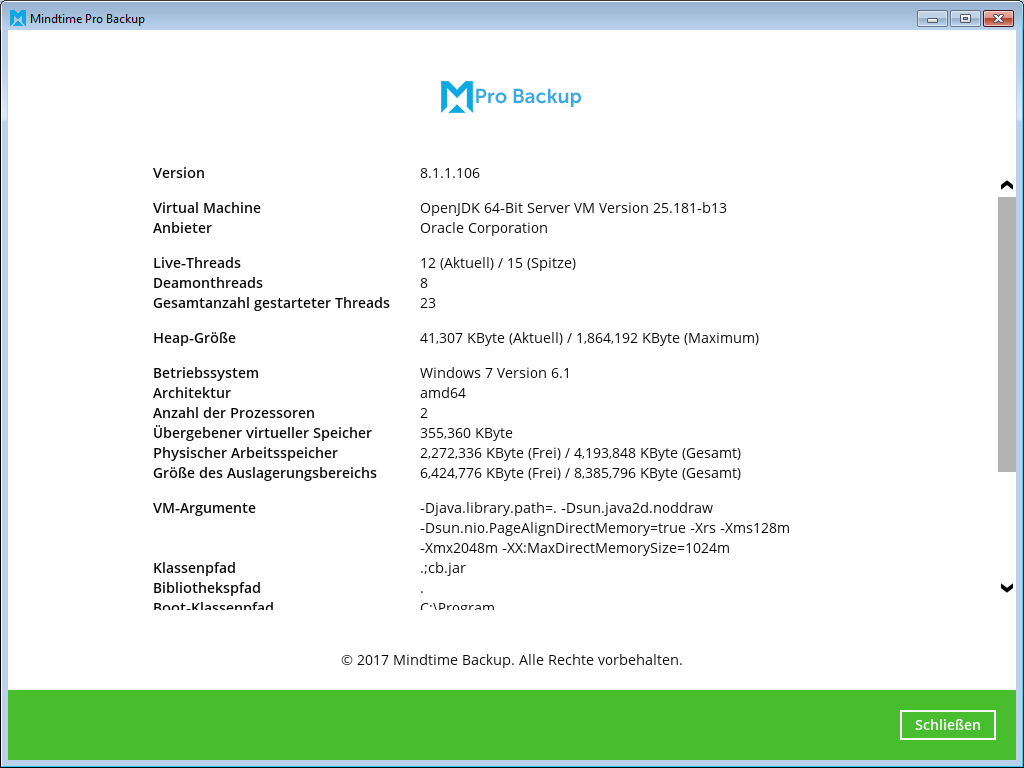
Task: Click the Version label
Action: (178, 173)
